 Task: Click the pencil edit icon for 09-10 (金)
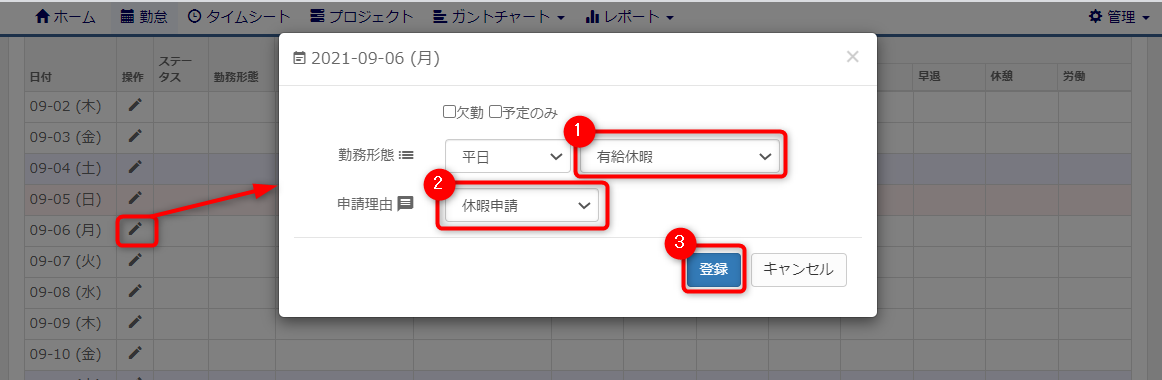pyautogui.click(x=134, y=353)
